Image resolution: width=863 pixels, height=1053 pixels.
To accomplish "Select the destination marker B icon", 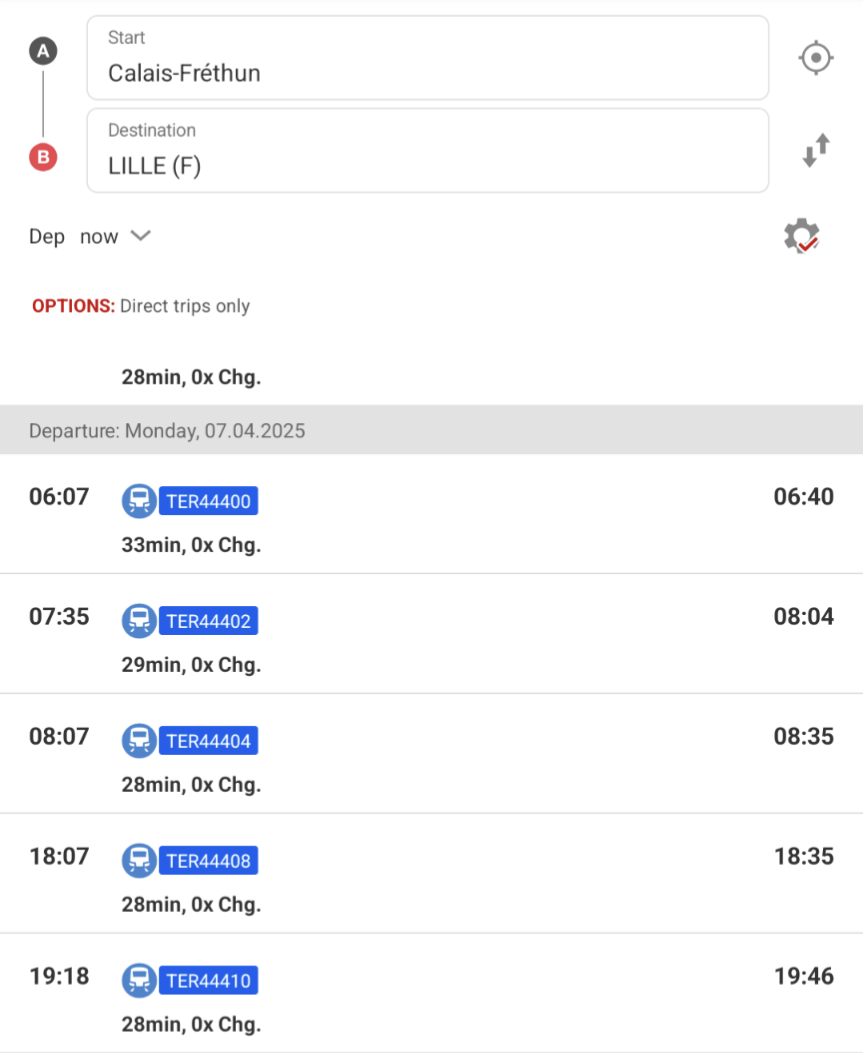I will 43,157.
